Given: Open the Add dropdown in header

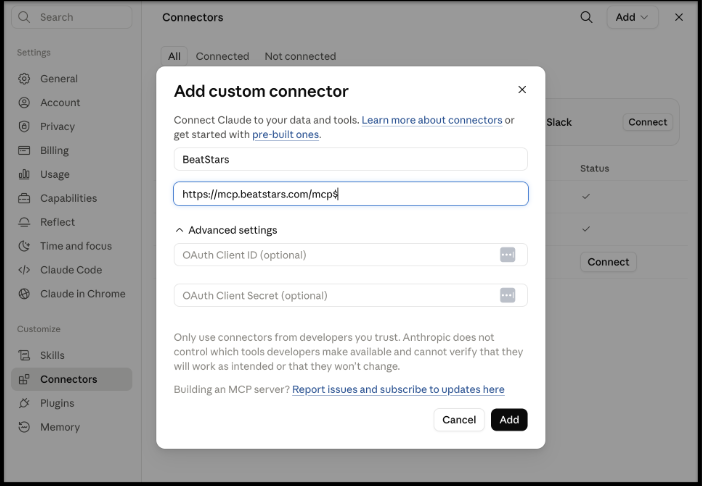Looking at the screenshot, I should [632, 17].
